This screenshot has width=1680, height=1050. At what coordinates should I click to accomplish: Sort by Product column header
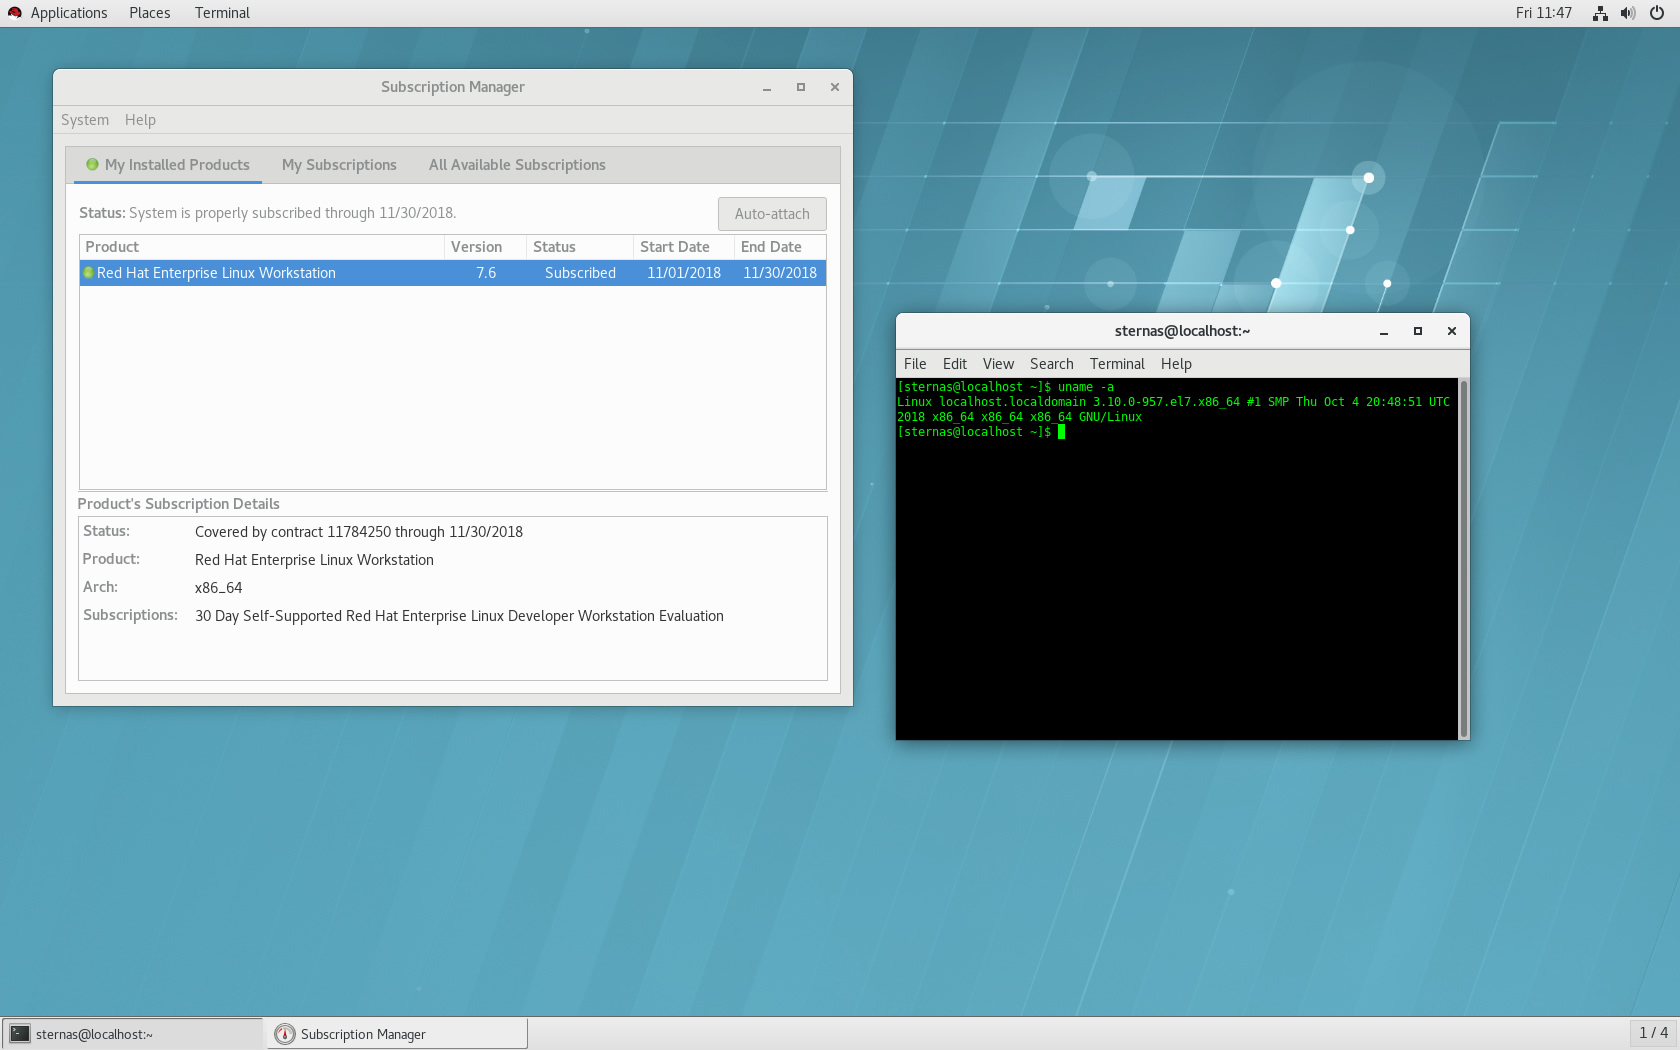click(x=262, y=247)
